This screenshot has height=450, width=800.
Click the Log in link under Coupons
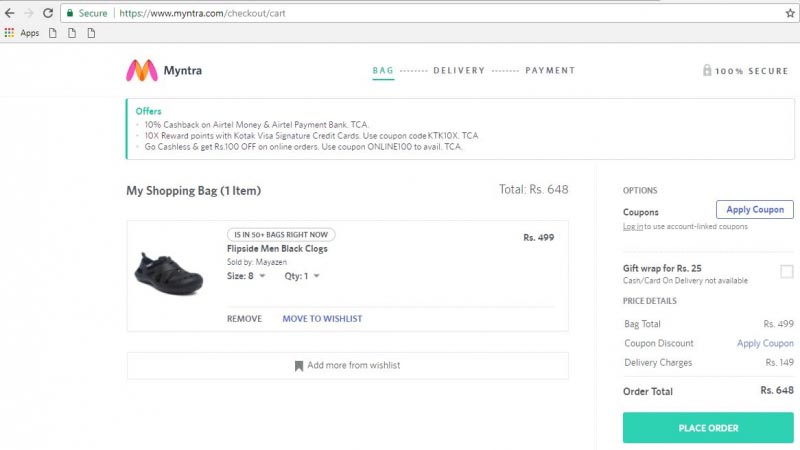click(x=633, y=227)
